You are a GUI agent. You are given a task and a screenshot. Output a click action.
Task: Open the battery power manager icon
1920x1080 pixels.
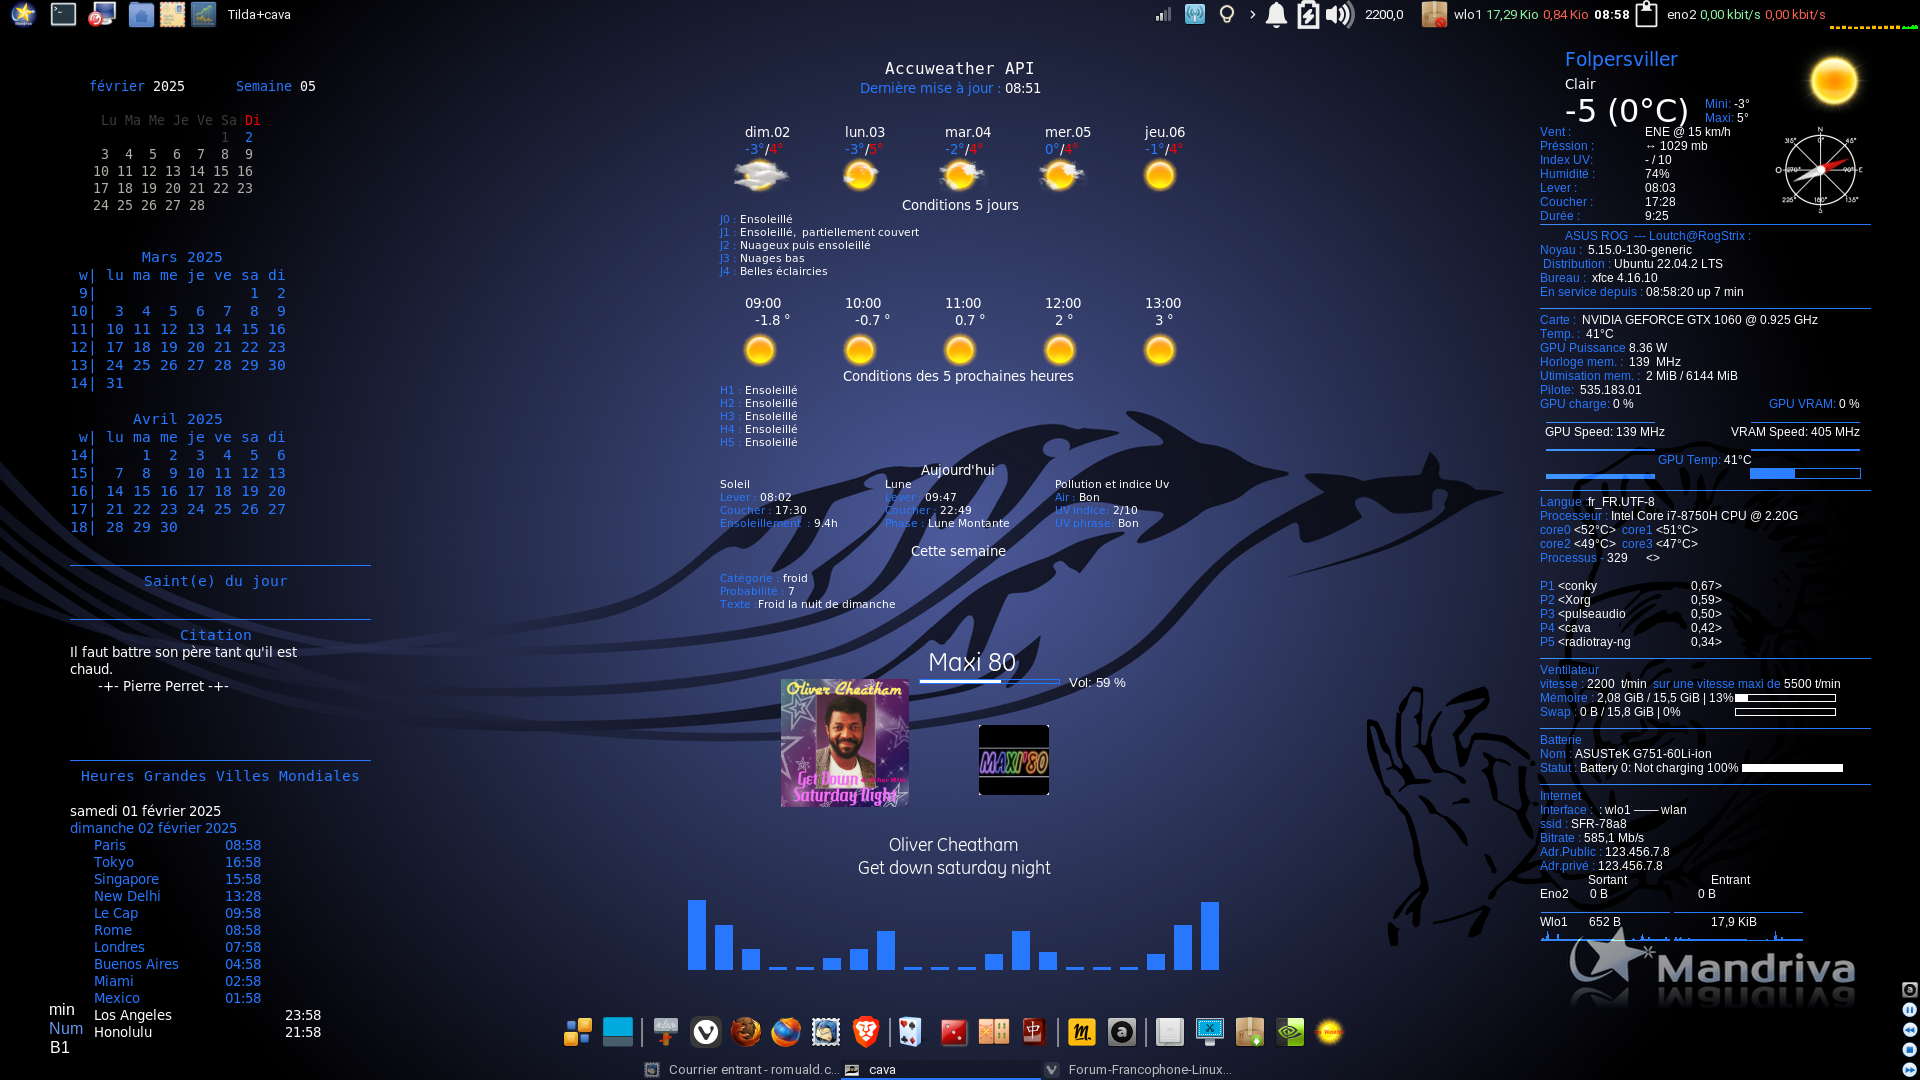[1308, 14]
